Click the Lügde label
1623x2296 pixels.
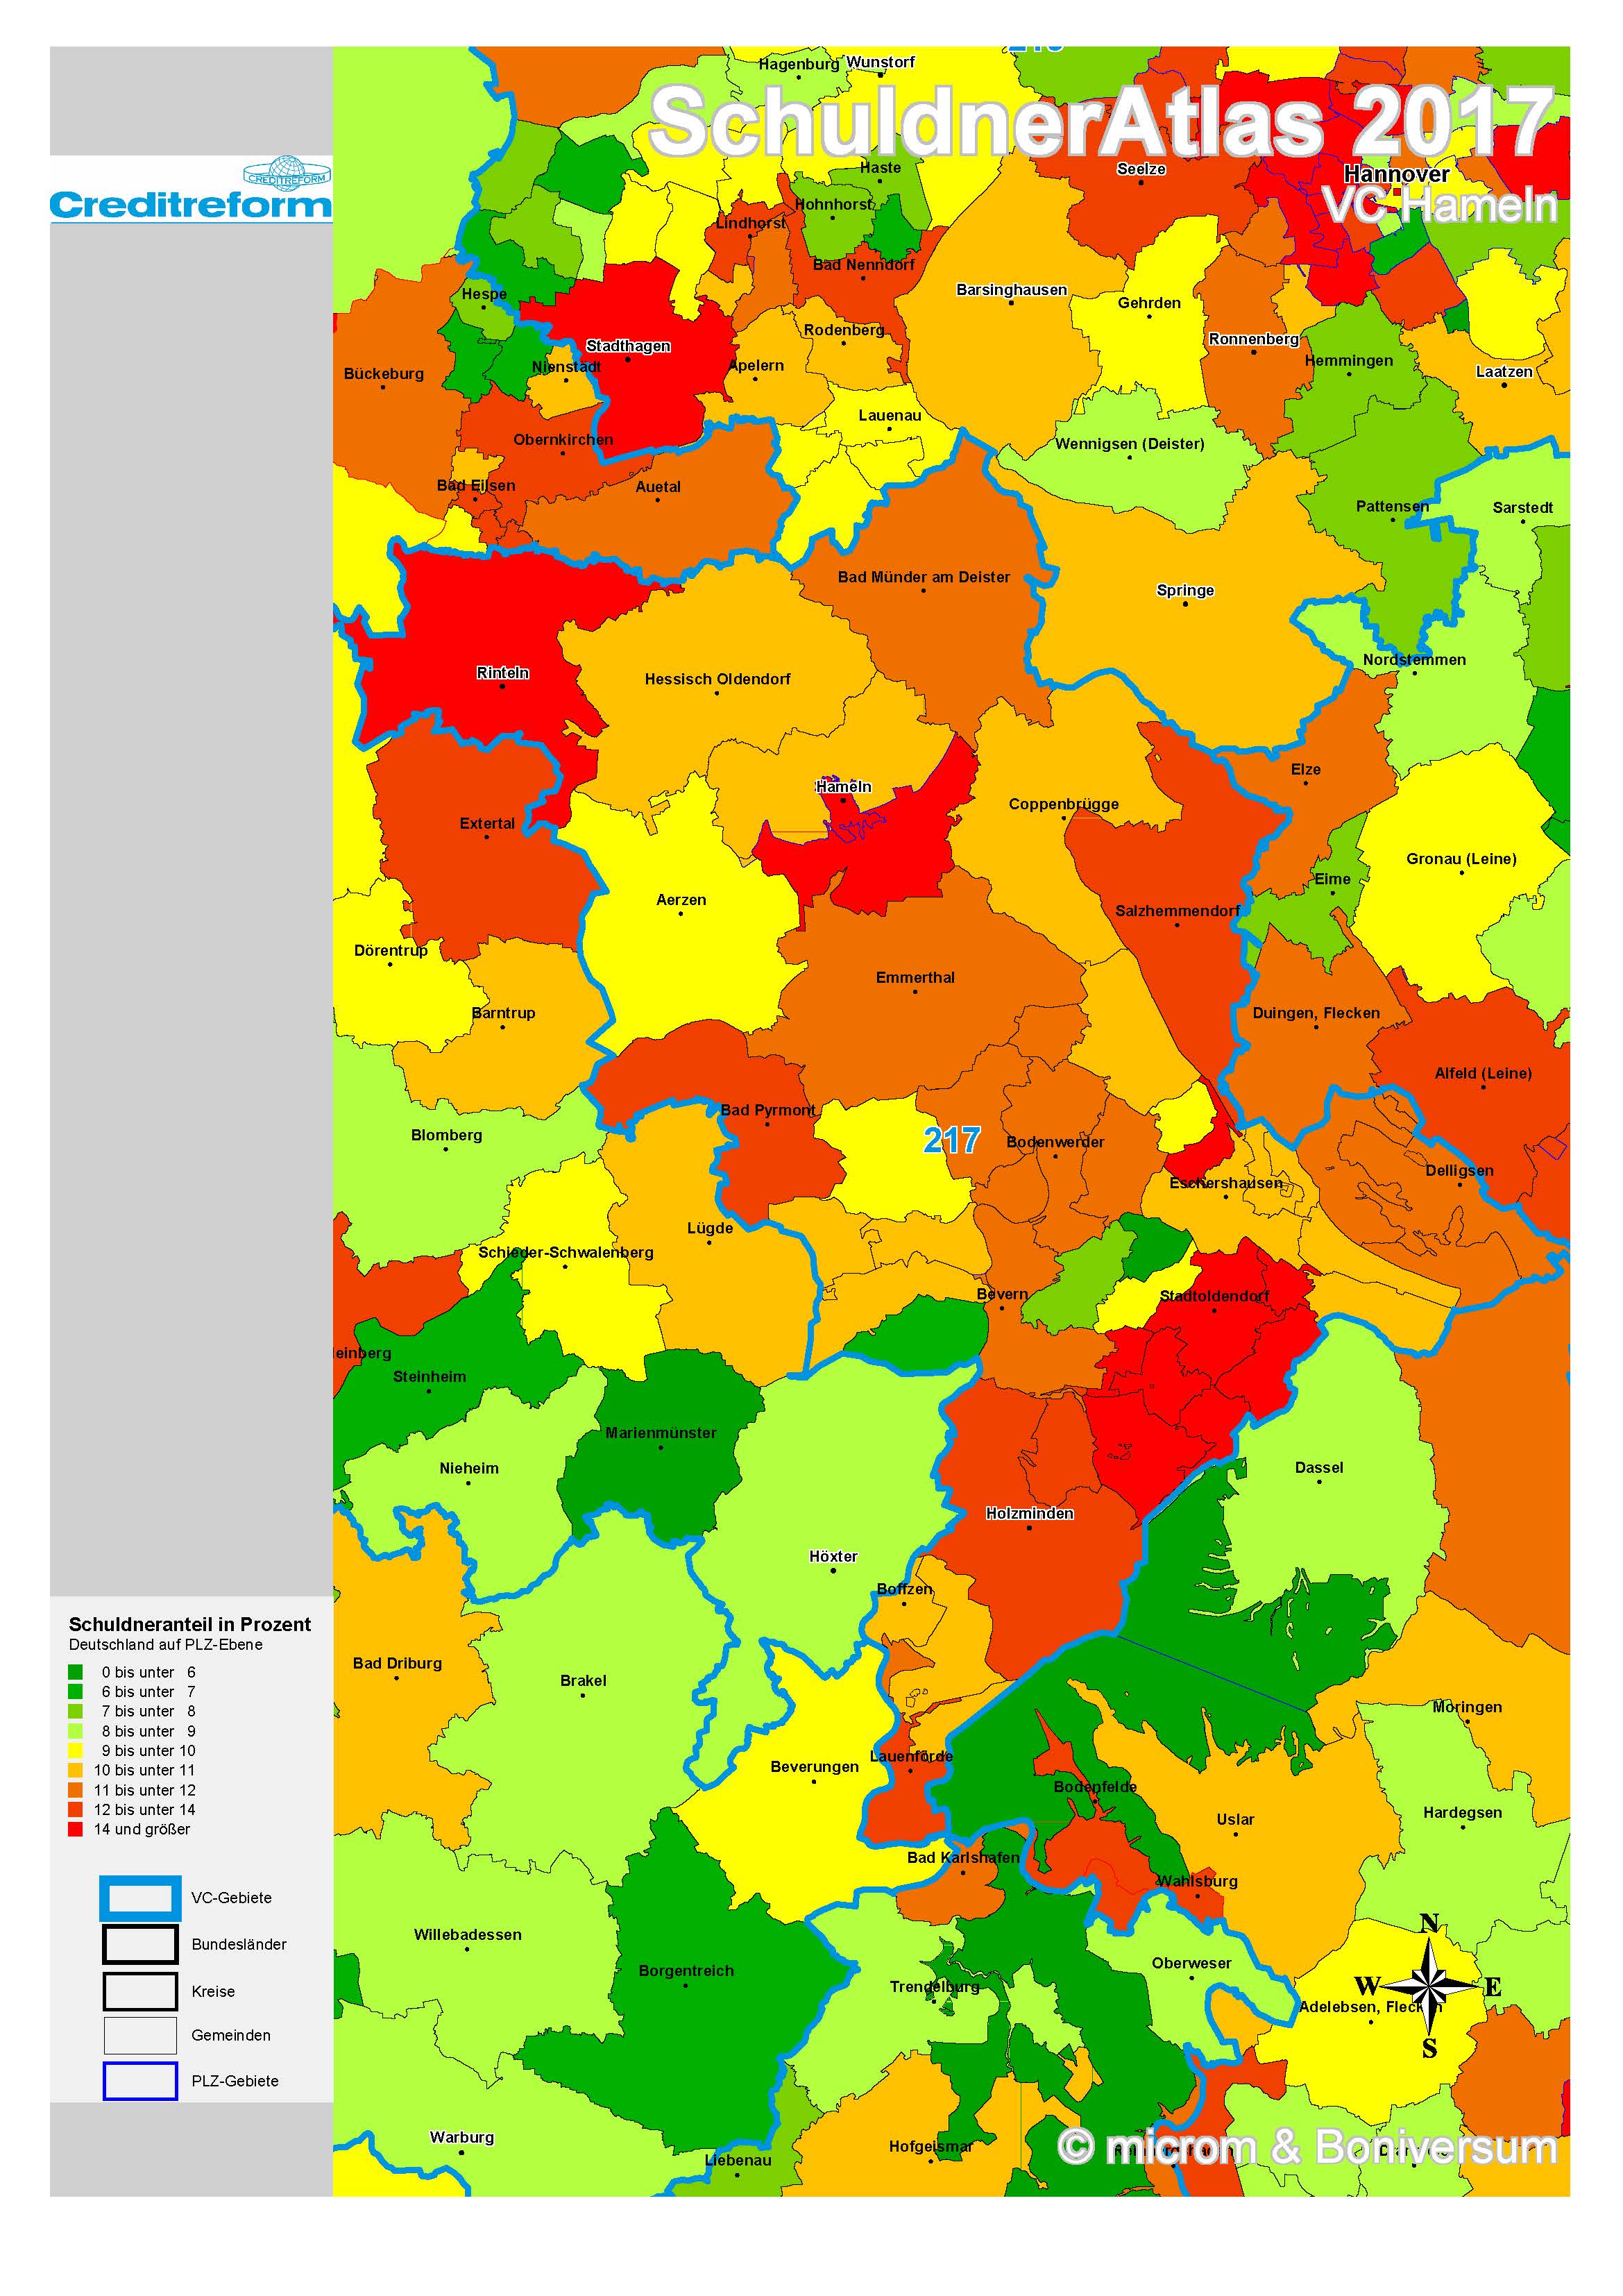click(x=710, y=1228)
